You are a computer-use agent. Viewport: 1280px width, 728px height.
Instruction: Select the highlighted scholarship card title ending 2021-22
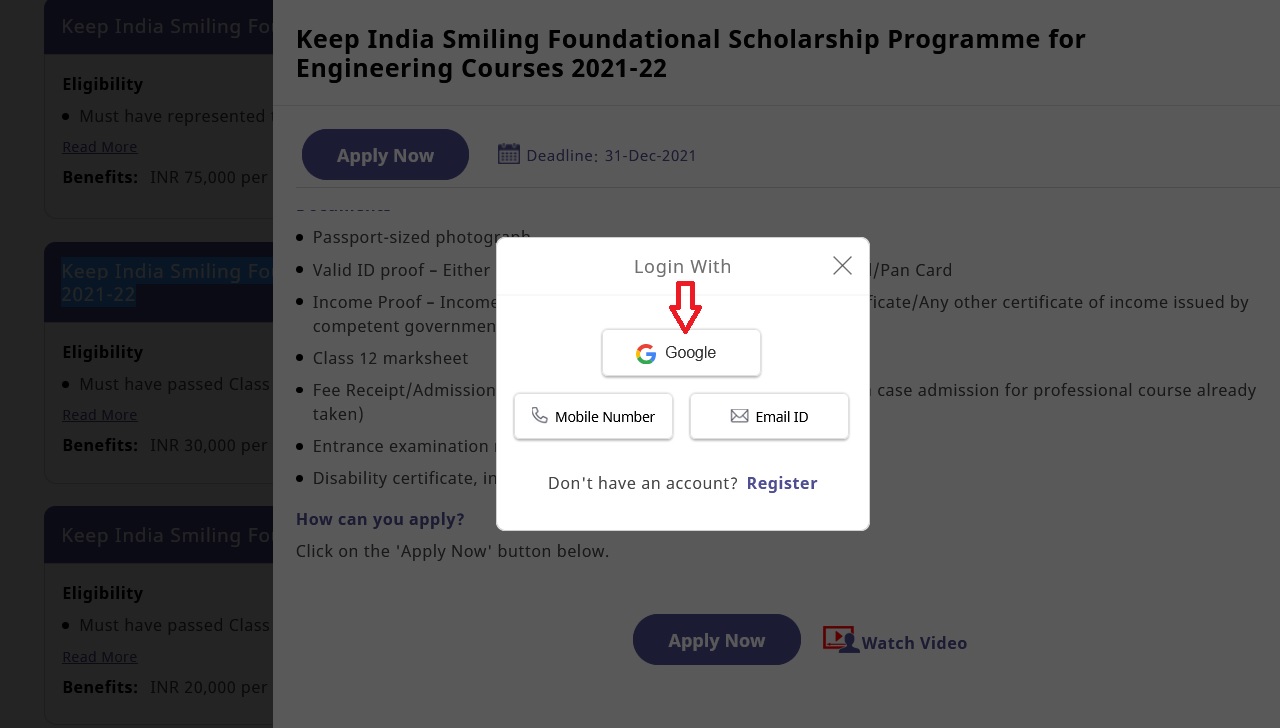(x=160, y=282)
